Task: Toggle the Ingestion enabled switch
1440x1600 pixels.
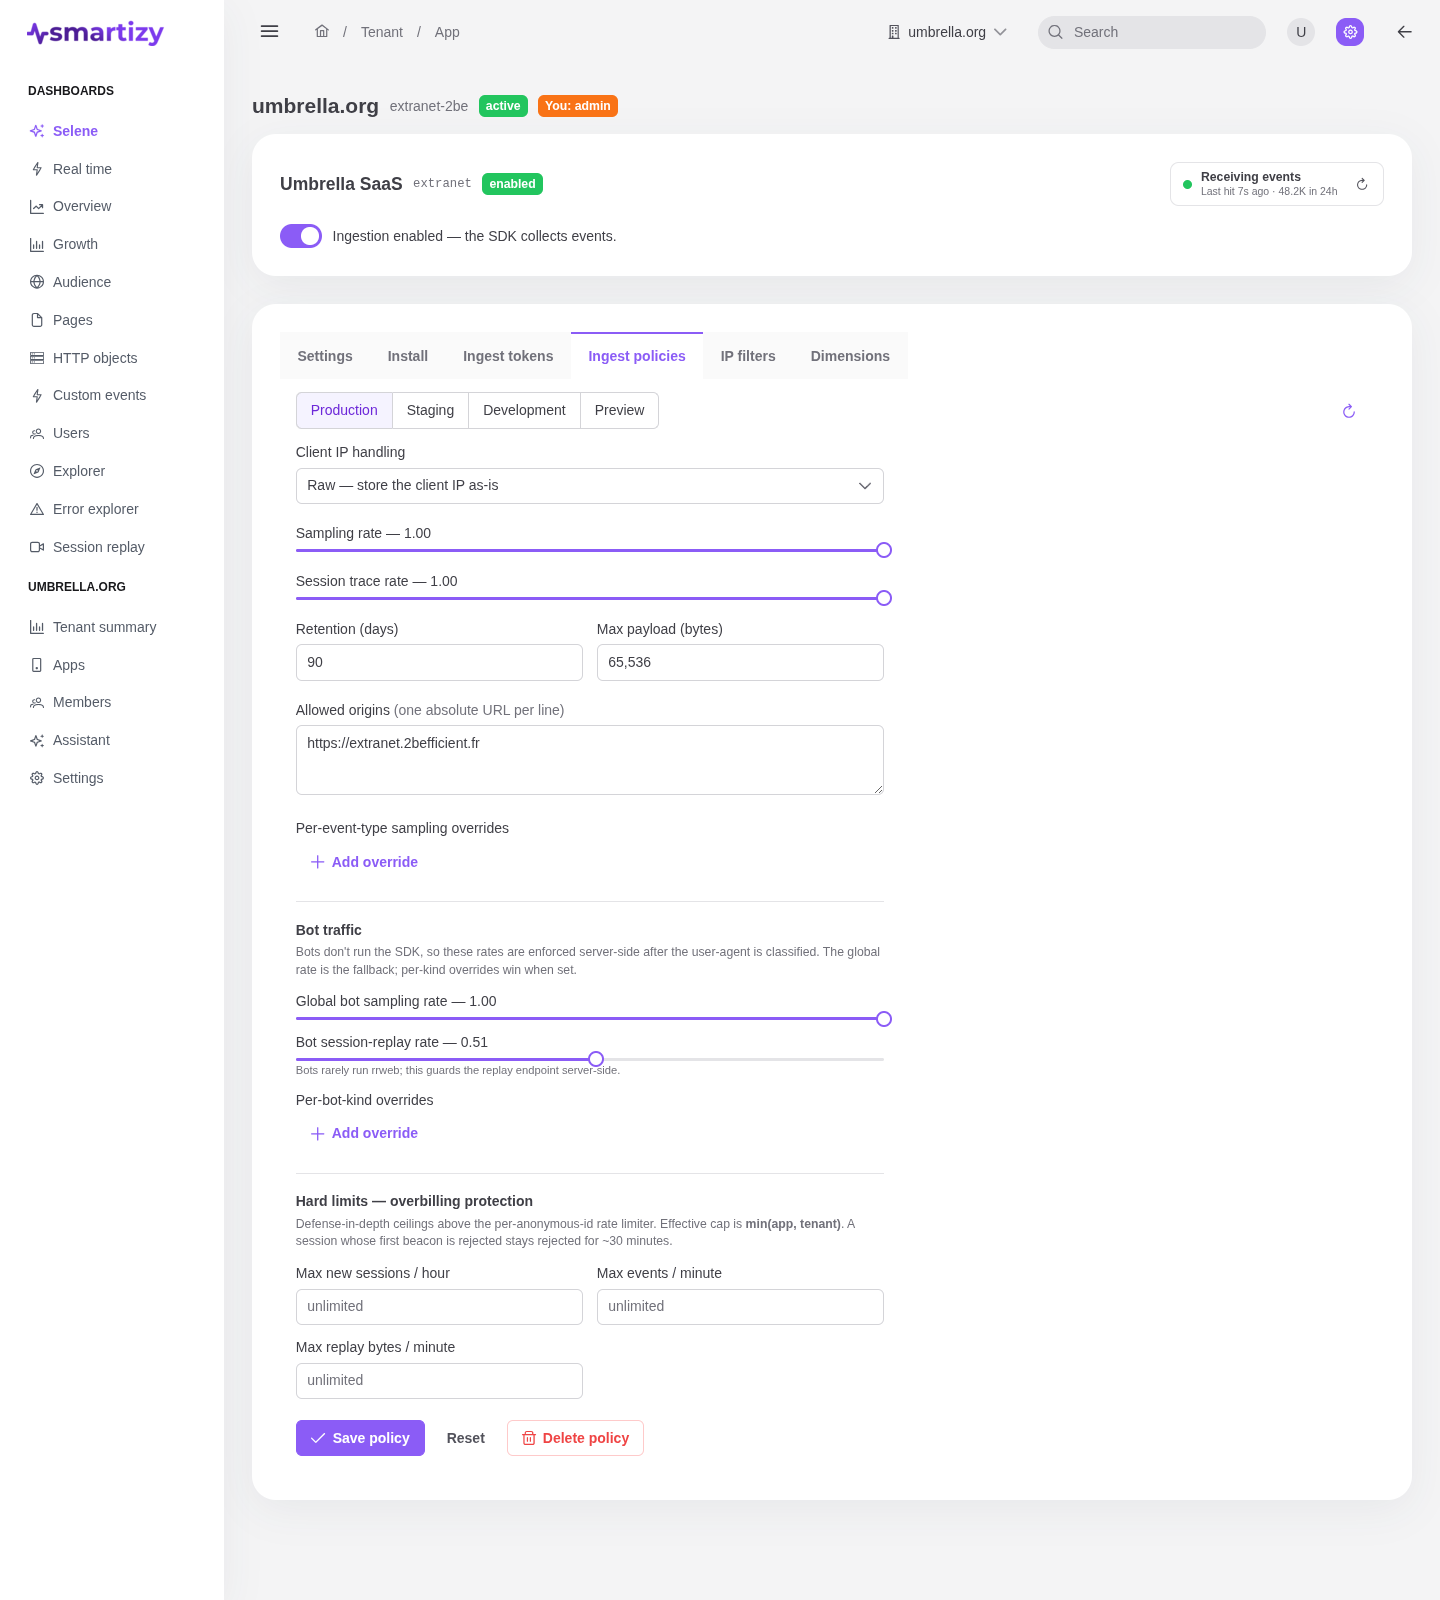Action: [x=301, y=236]
